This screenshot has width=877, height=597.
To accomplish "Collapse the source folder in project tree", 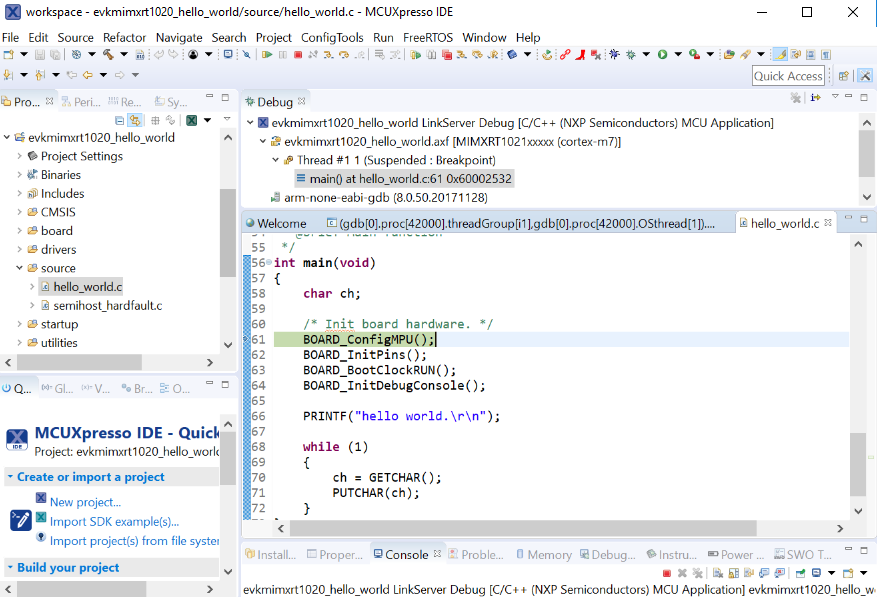I will (x=19, y=268).
